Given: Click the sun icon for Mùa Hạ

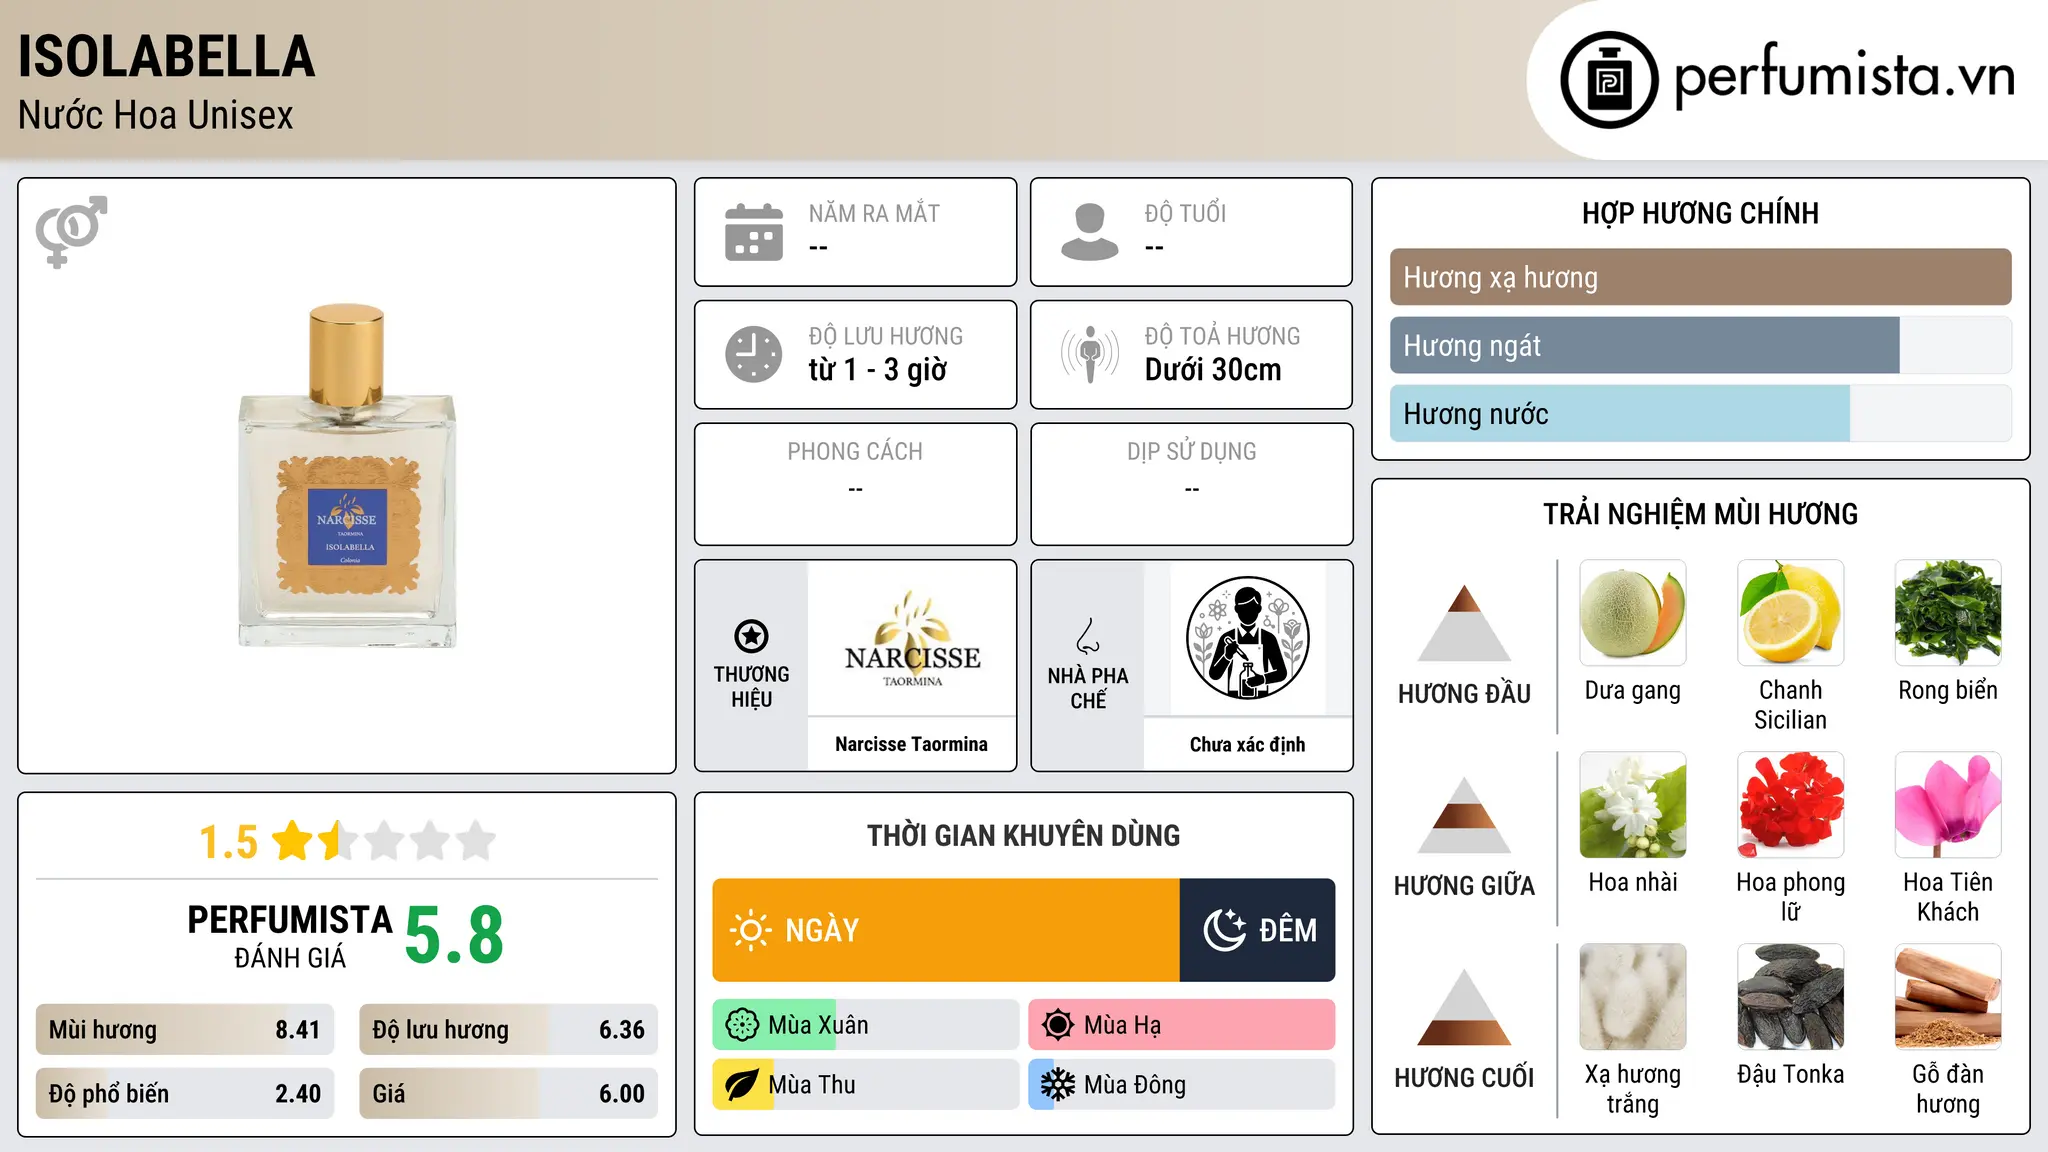Looking at the screenshot, I should (1057, 1025).
